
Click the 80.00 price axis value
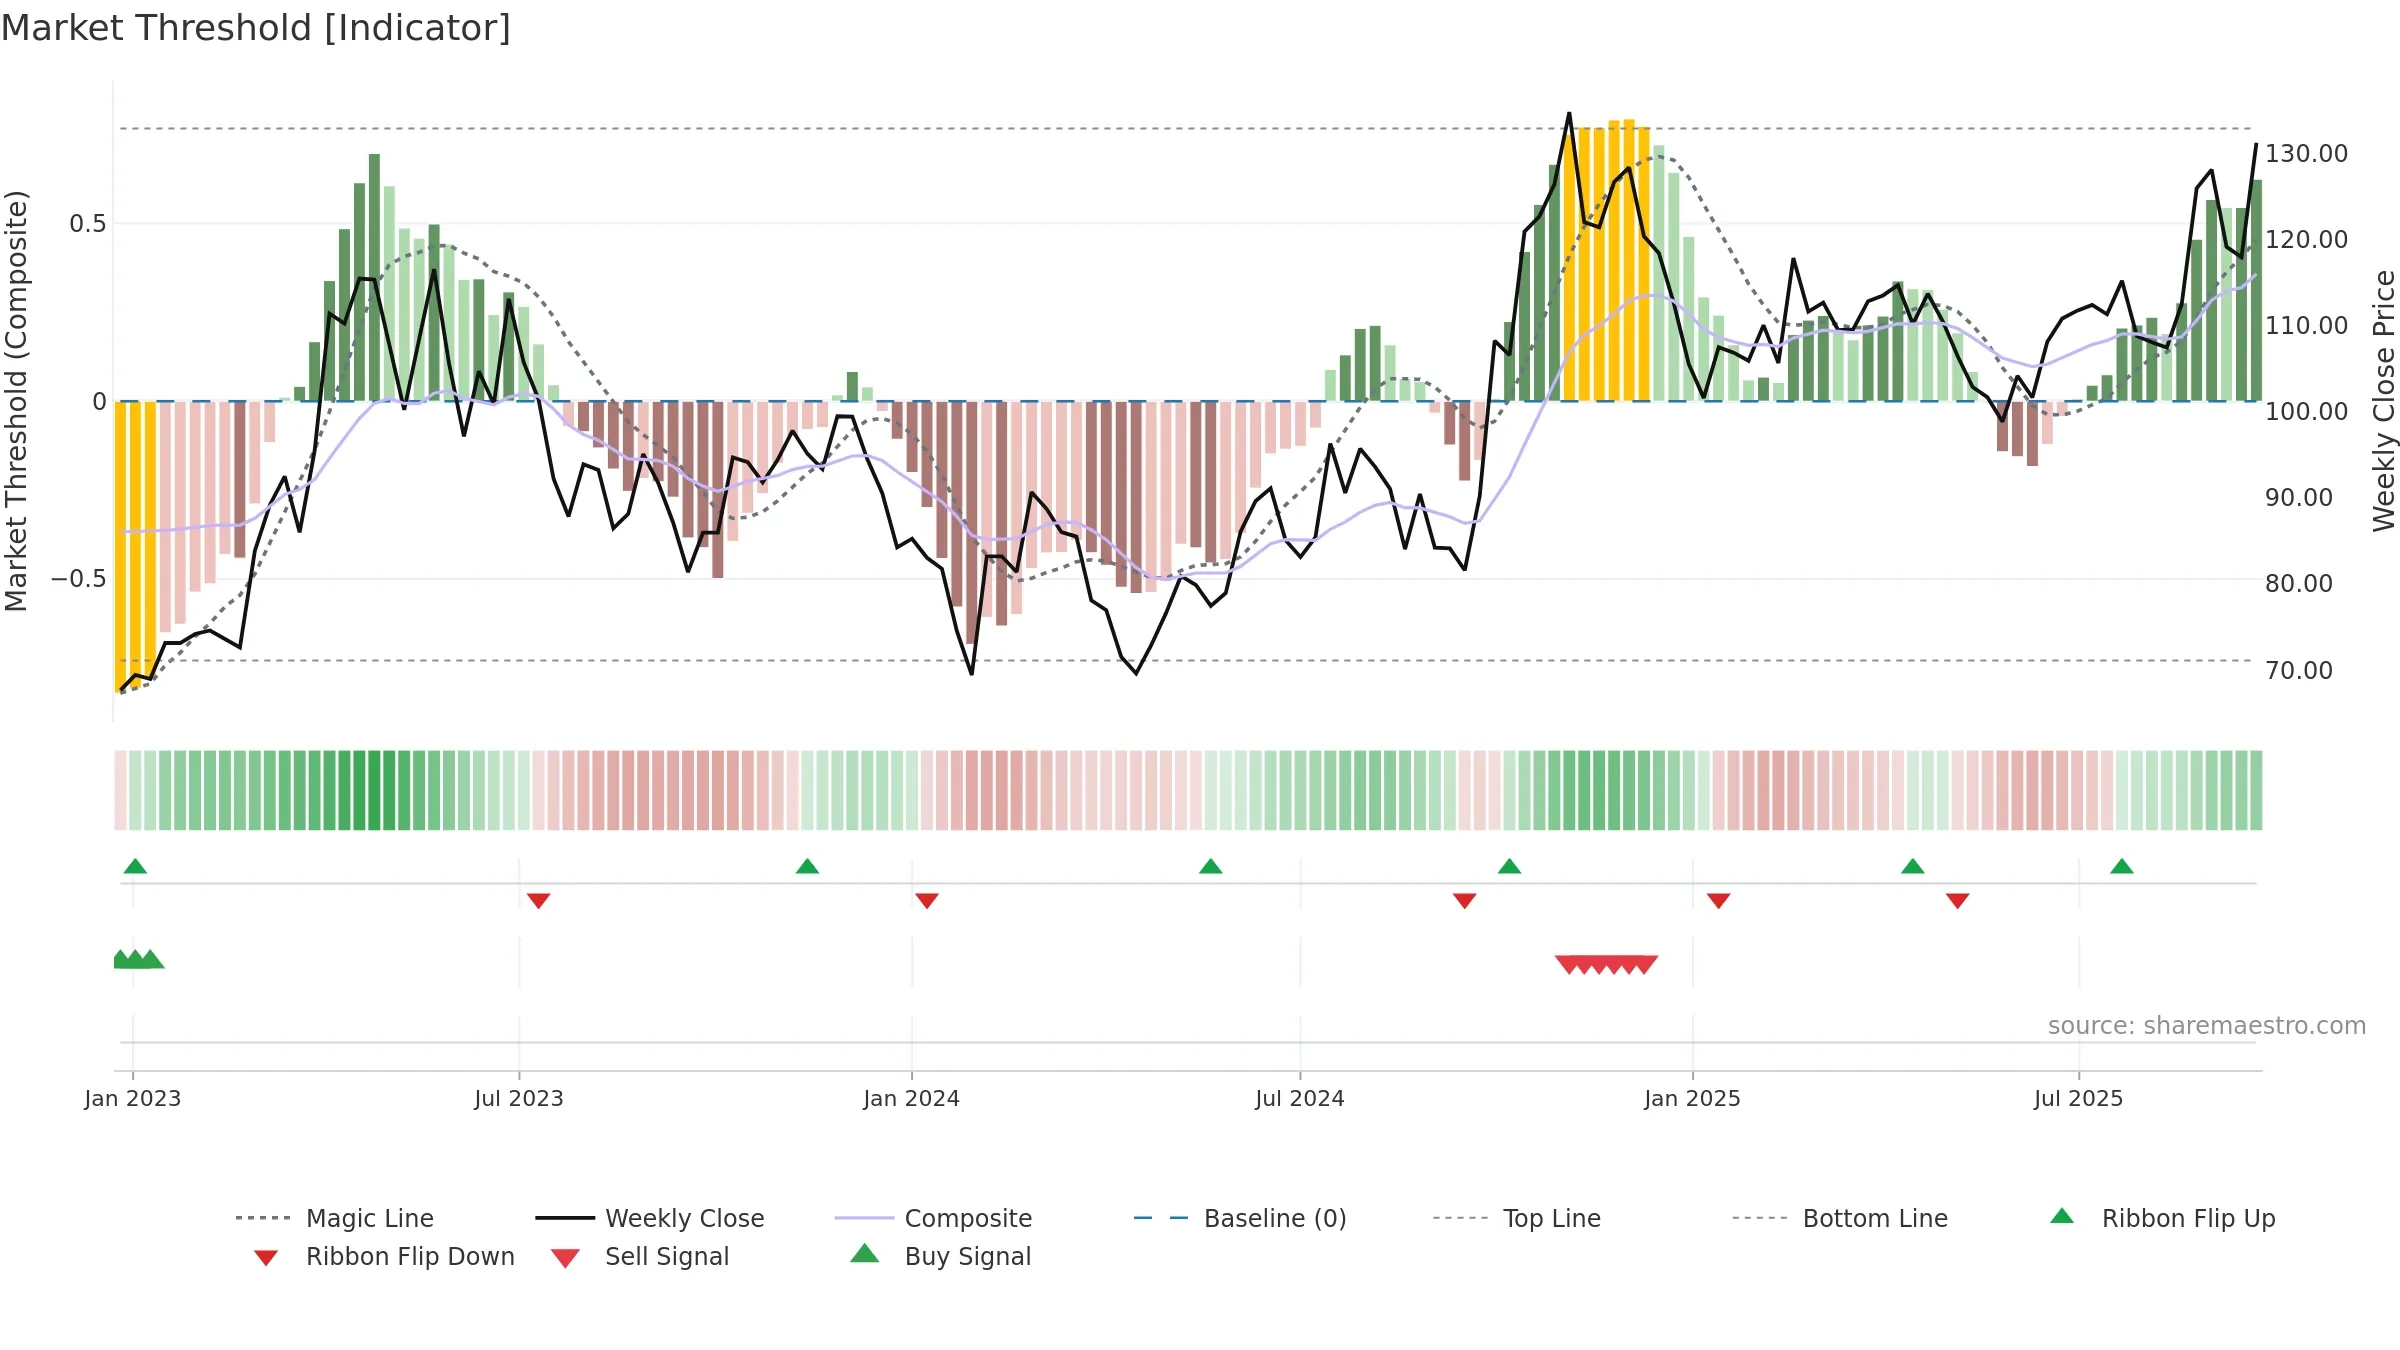pyautogui.click(x=2299, y=584)
